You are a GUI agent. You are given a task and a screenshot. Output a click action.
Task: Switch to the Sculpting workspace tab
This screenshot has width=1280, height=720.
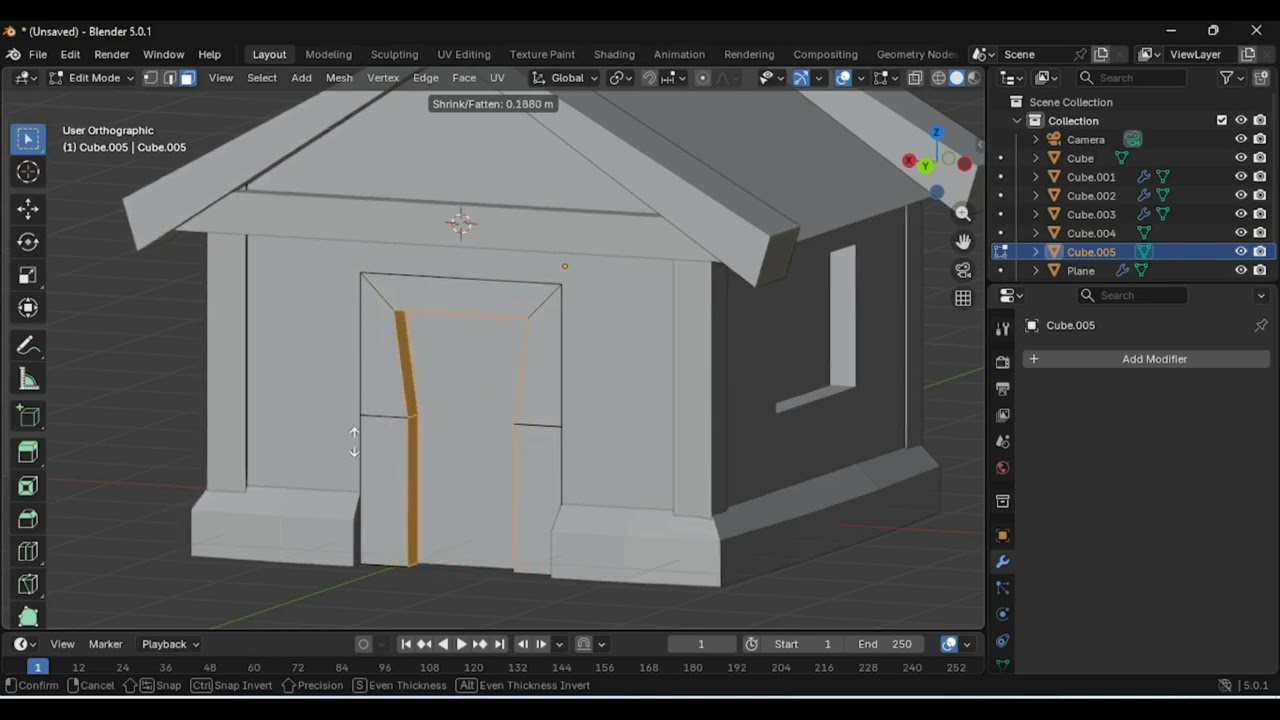[394, 54]
